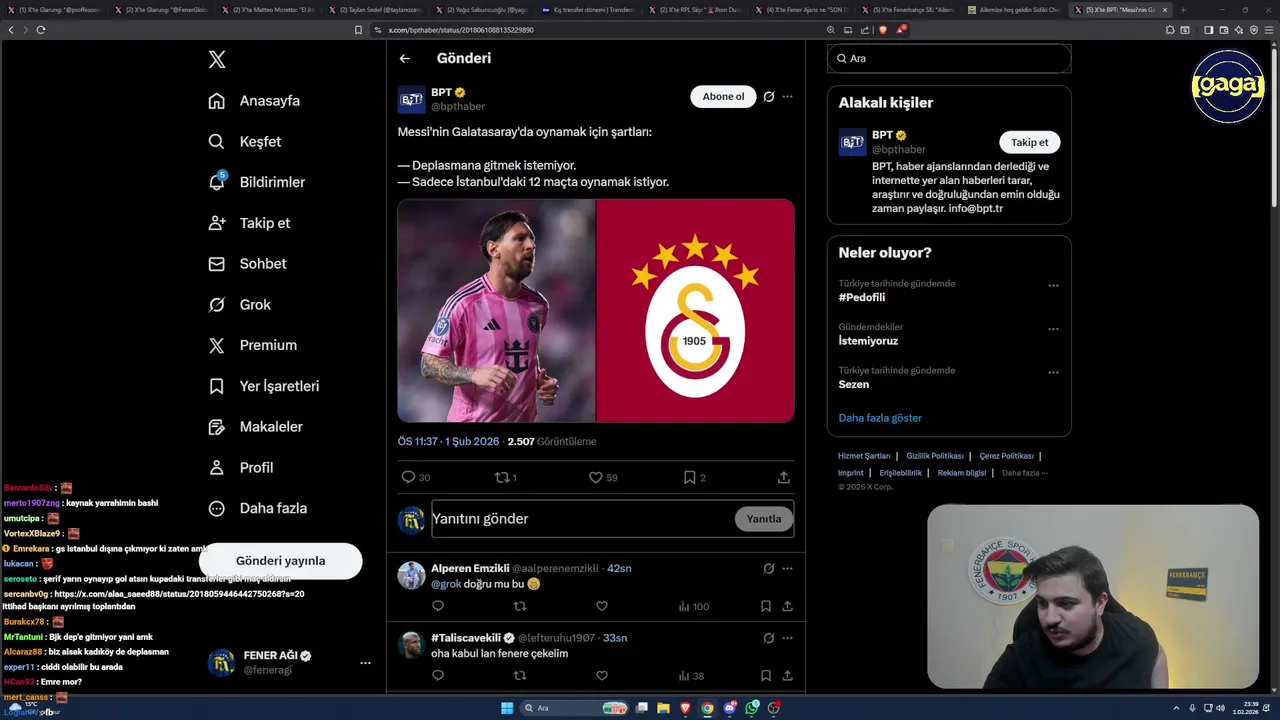
Task: Bookmark #Taliscavekili's reply
Action: [766, 676]
